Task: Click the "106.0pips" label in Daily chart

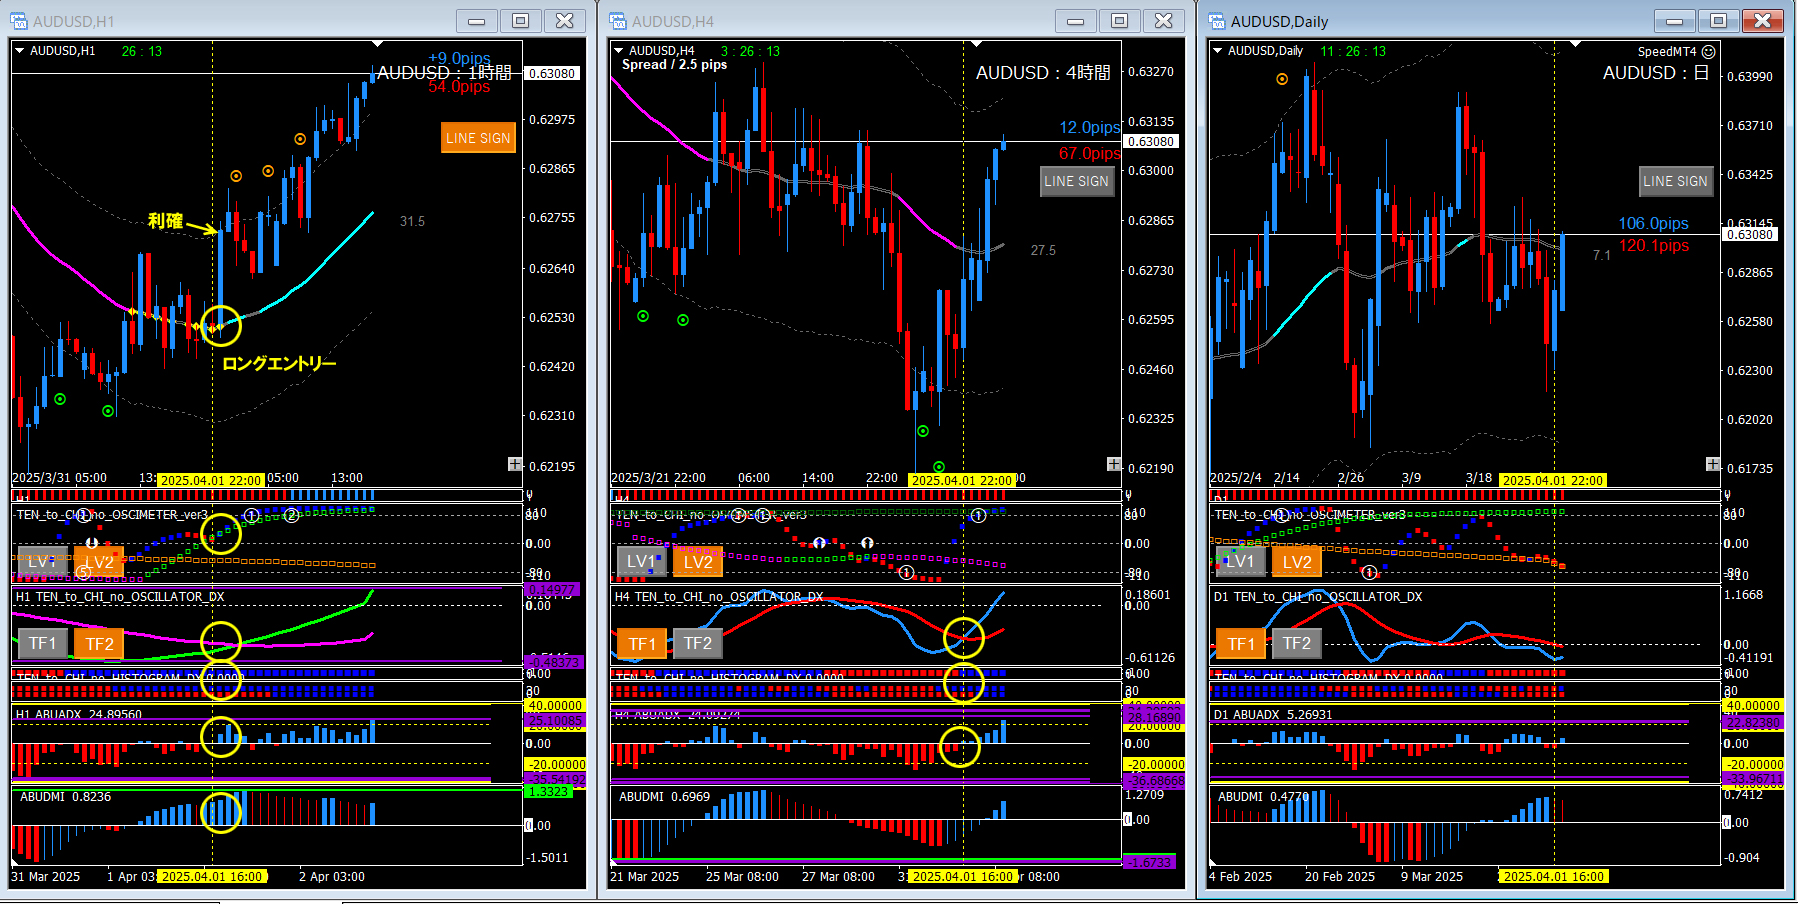Action: (1654, 223)
